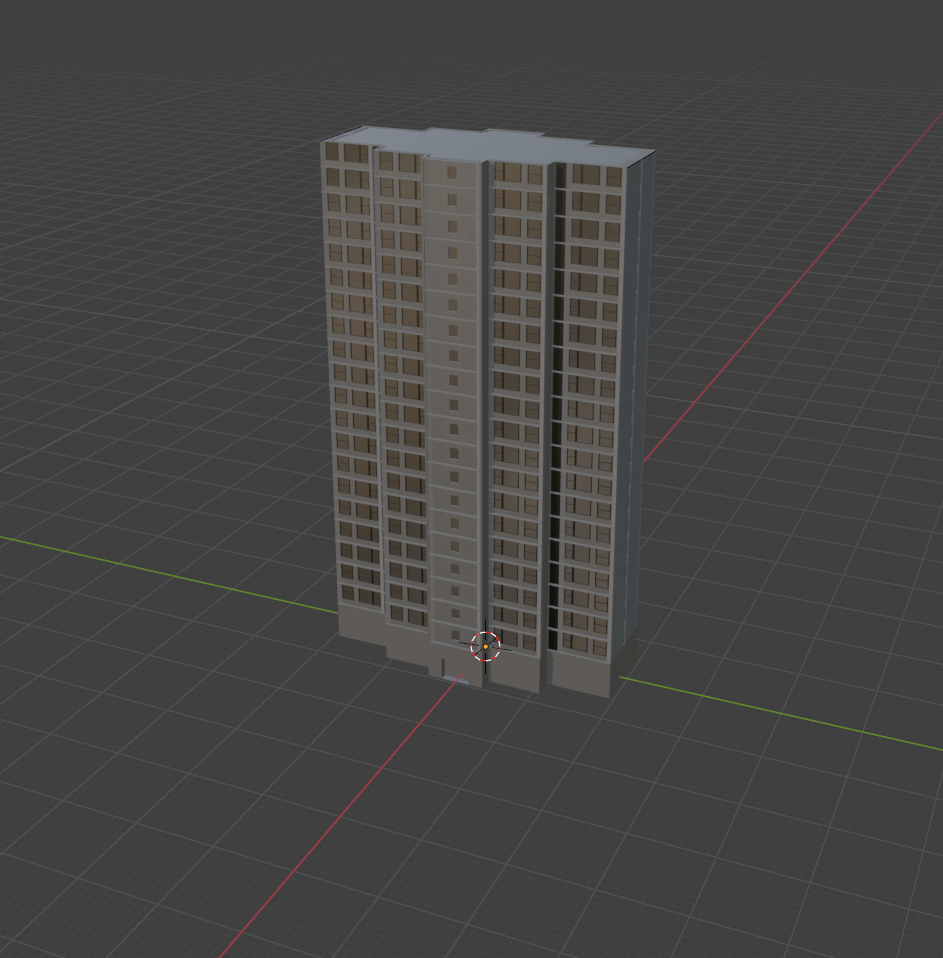Select the central single-window strip of the facade
This screenshot has height=958, width=943.
tap(453, 400)
